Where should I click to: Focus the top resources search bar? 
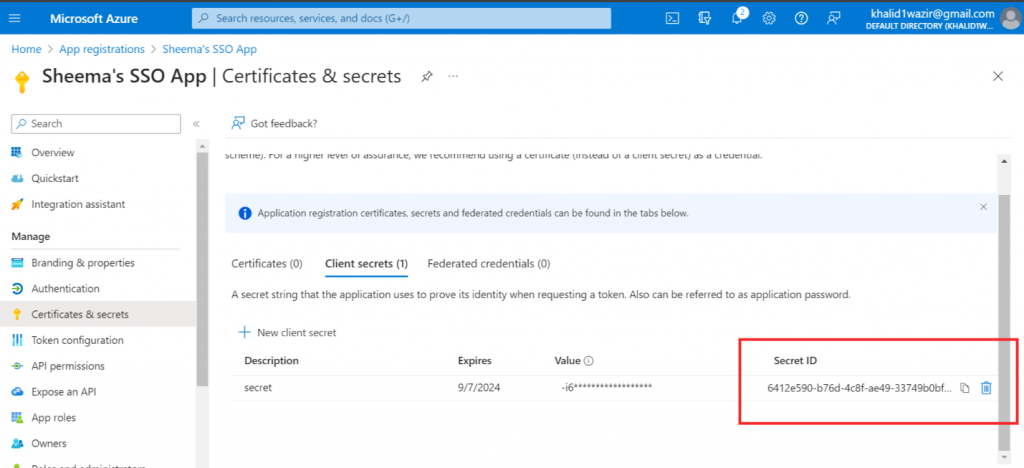(402, 18)
